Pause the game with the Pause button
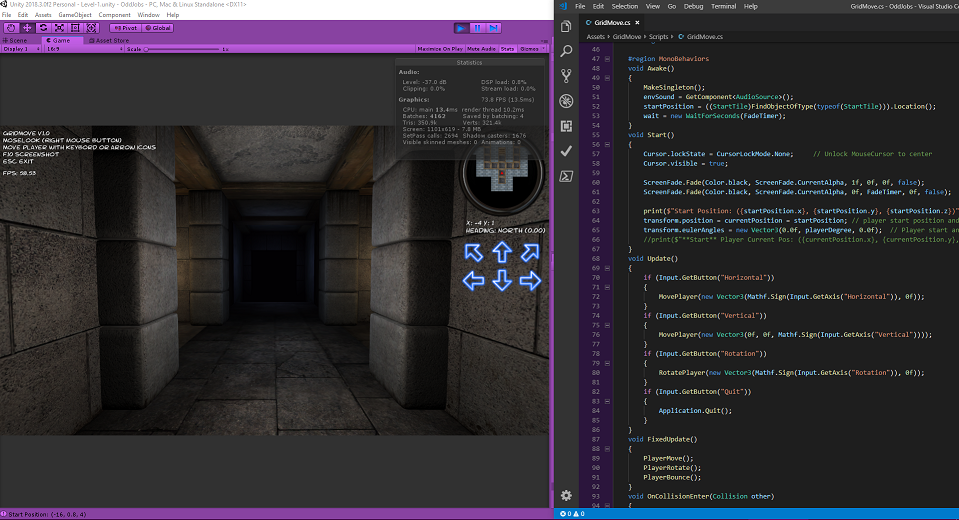This screenshot has height=520, width=959. [477, 28]
